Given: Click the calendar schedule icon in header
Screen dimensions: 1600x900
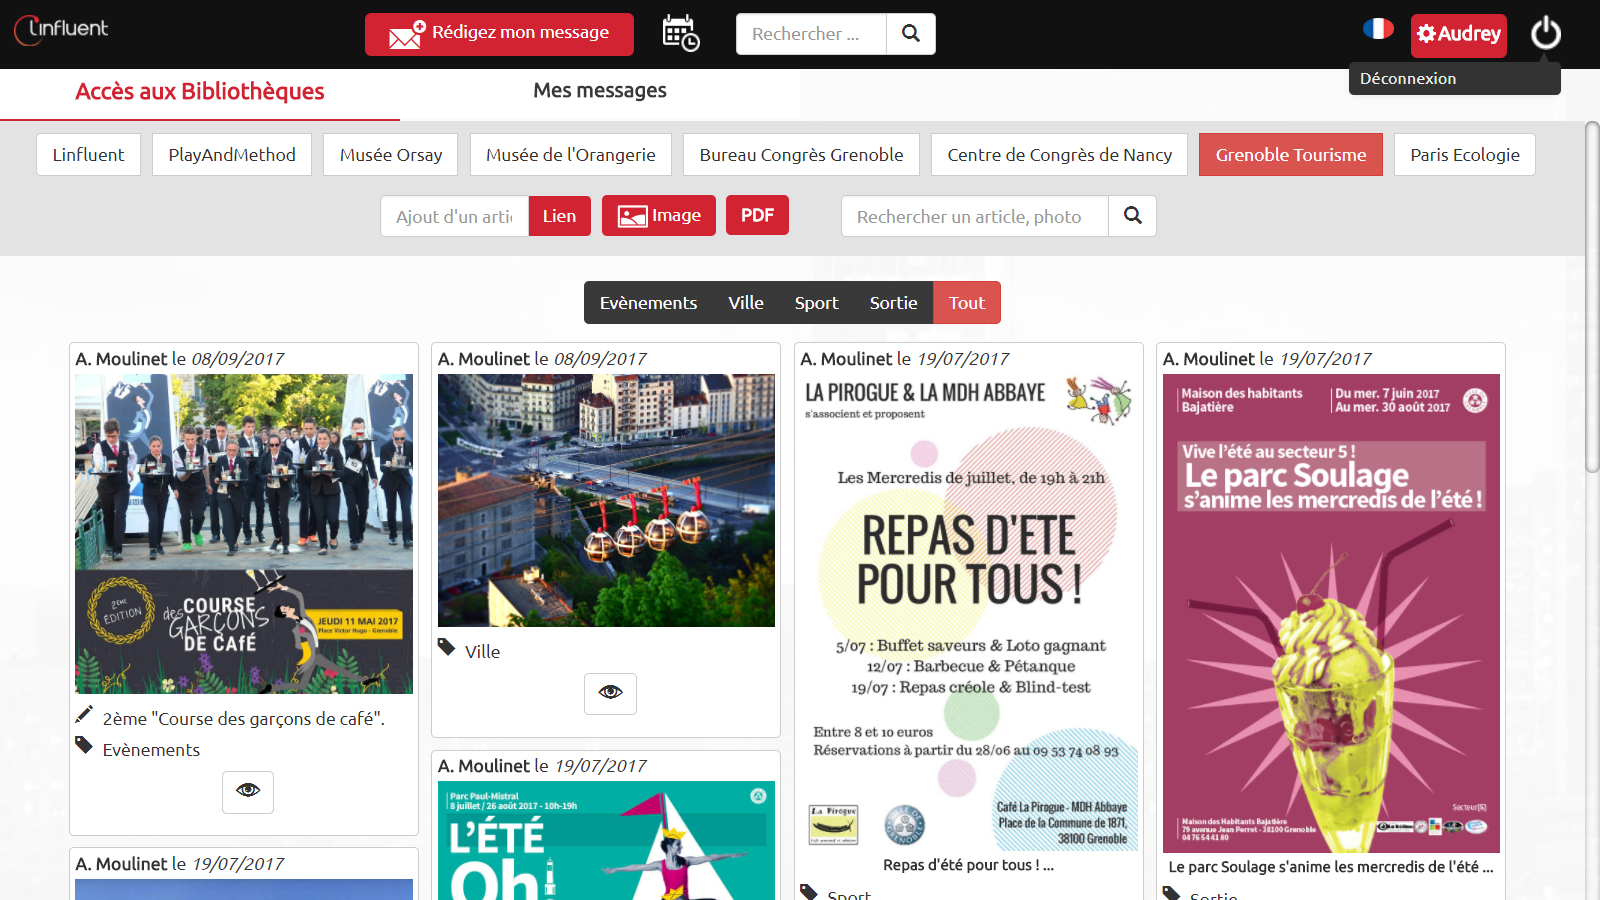Looking at the screenshot, I should pos(680,33).
